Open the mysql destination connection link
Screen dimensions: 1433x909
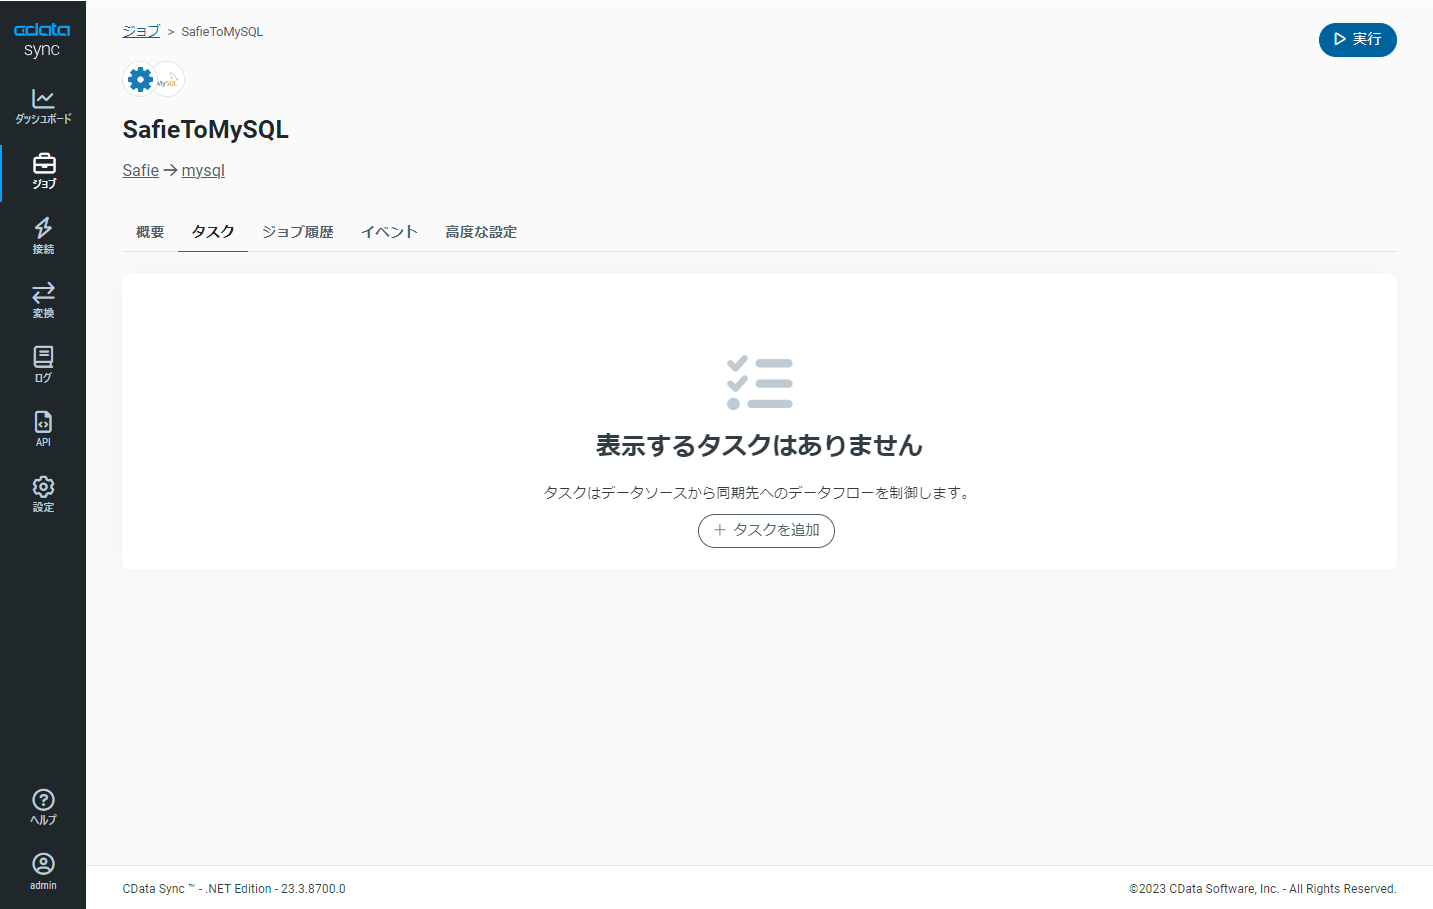[203, 171]
